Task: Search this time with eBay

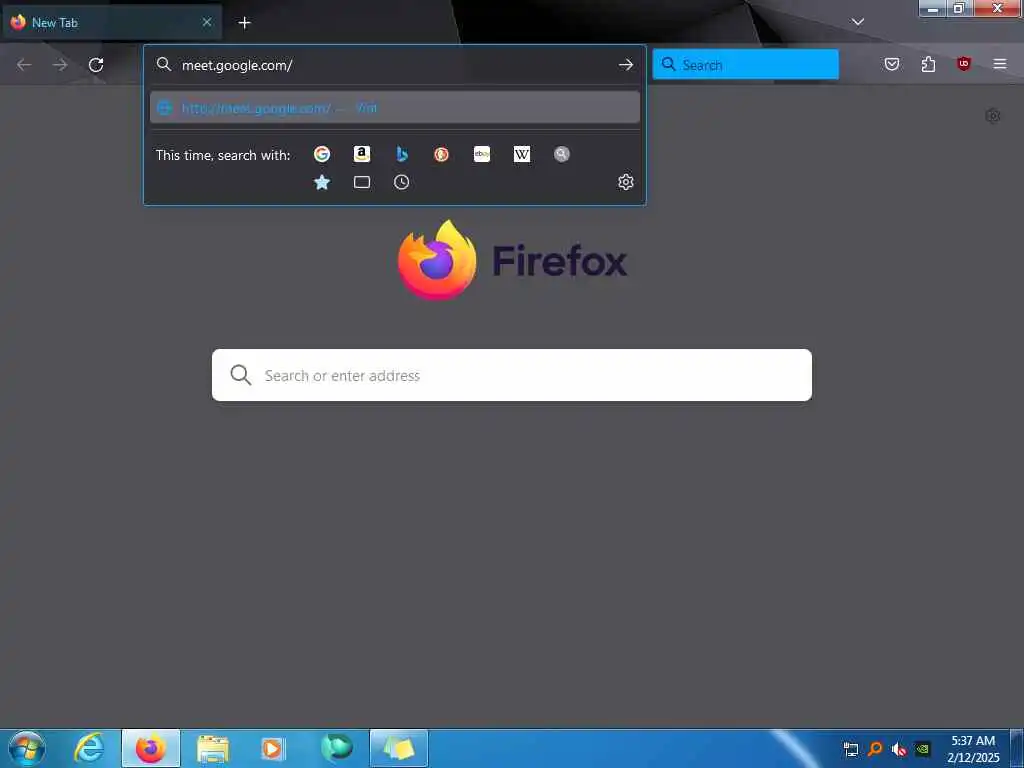Action: click(482, 154)
